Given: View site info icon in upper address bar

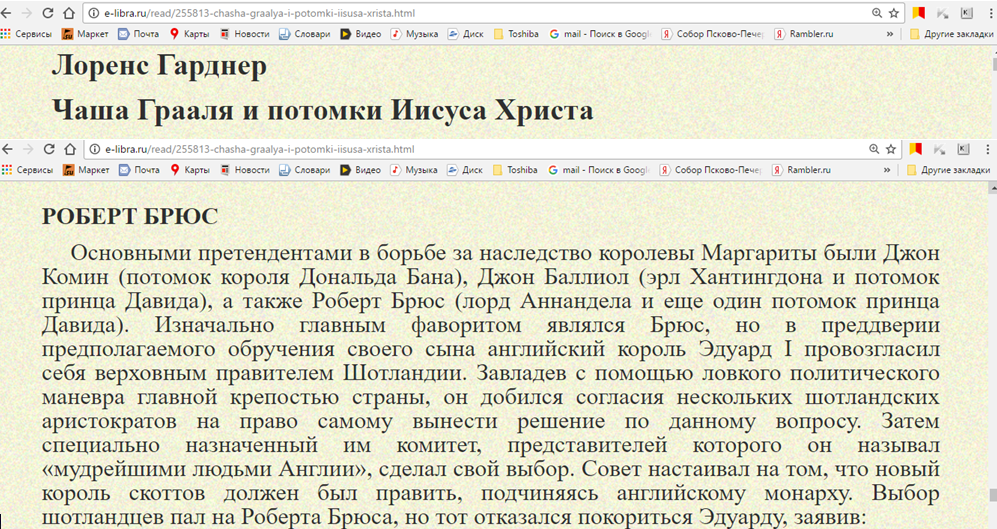Looking at the screenshot, I should tap(93, 13).
